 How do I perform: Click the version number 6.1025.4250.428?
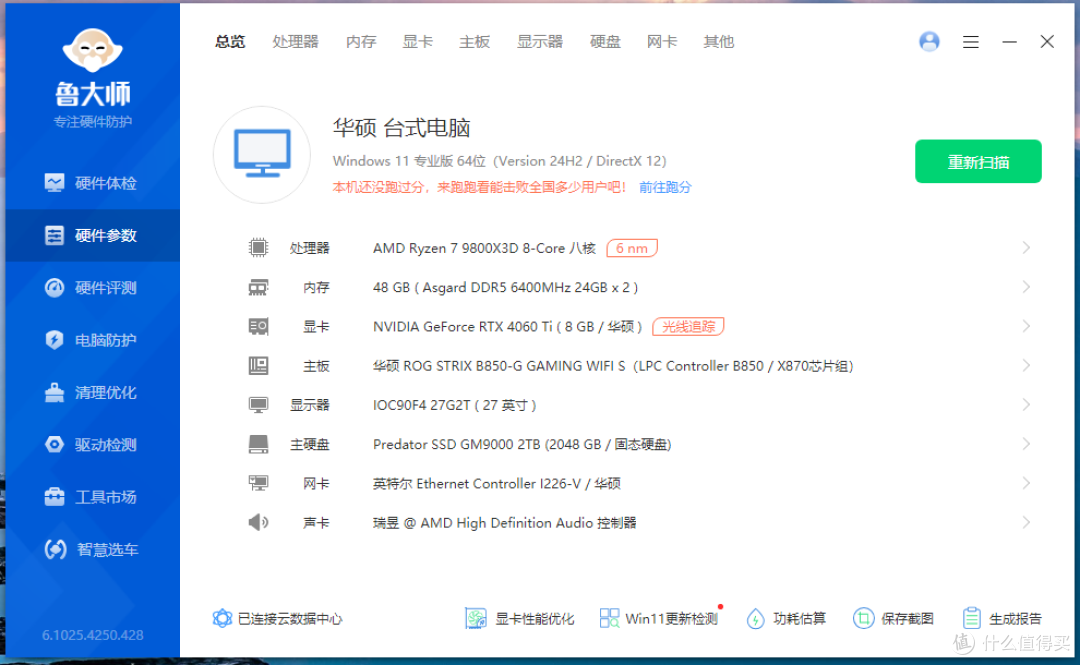click(92, 635)
